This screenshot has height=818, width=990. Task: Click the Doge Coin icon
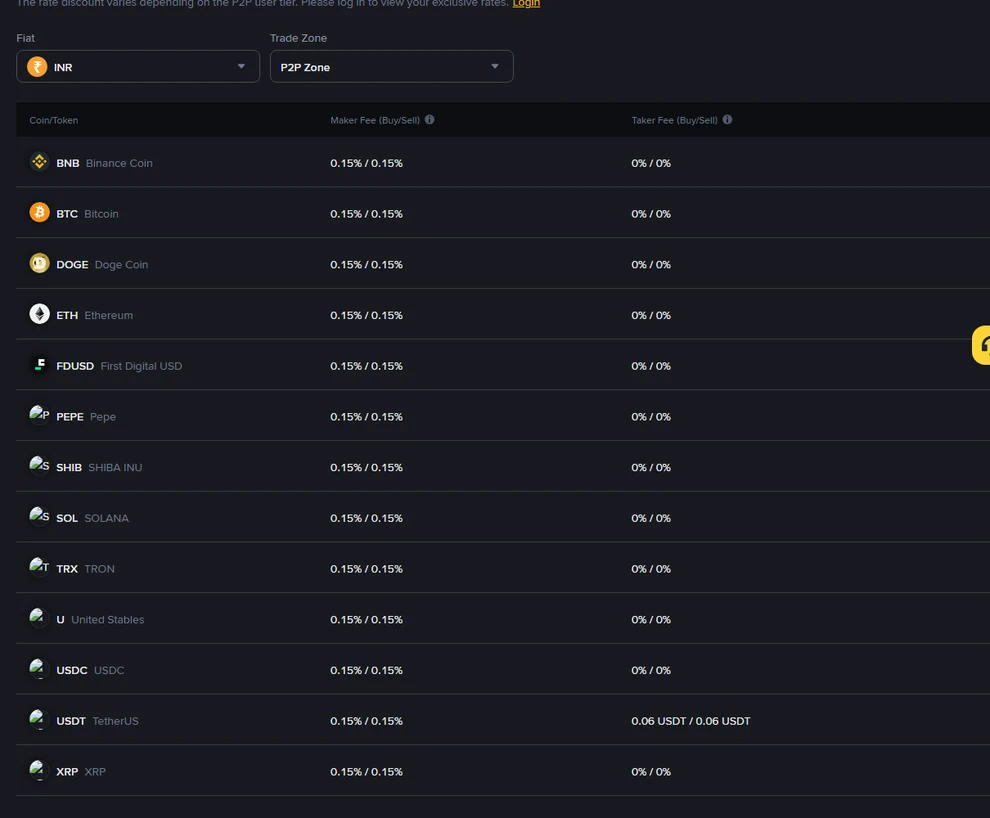[39, 263]
